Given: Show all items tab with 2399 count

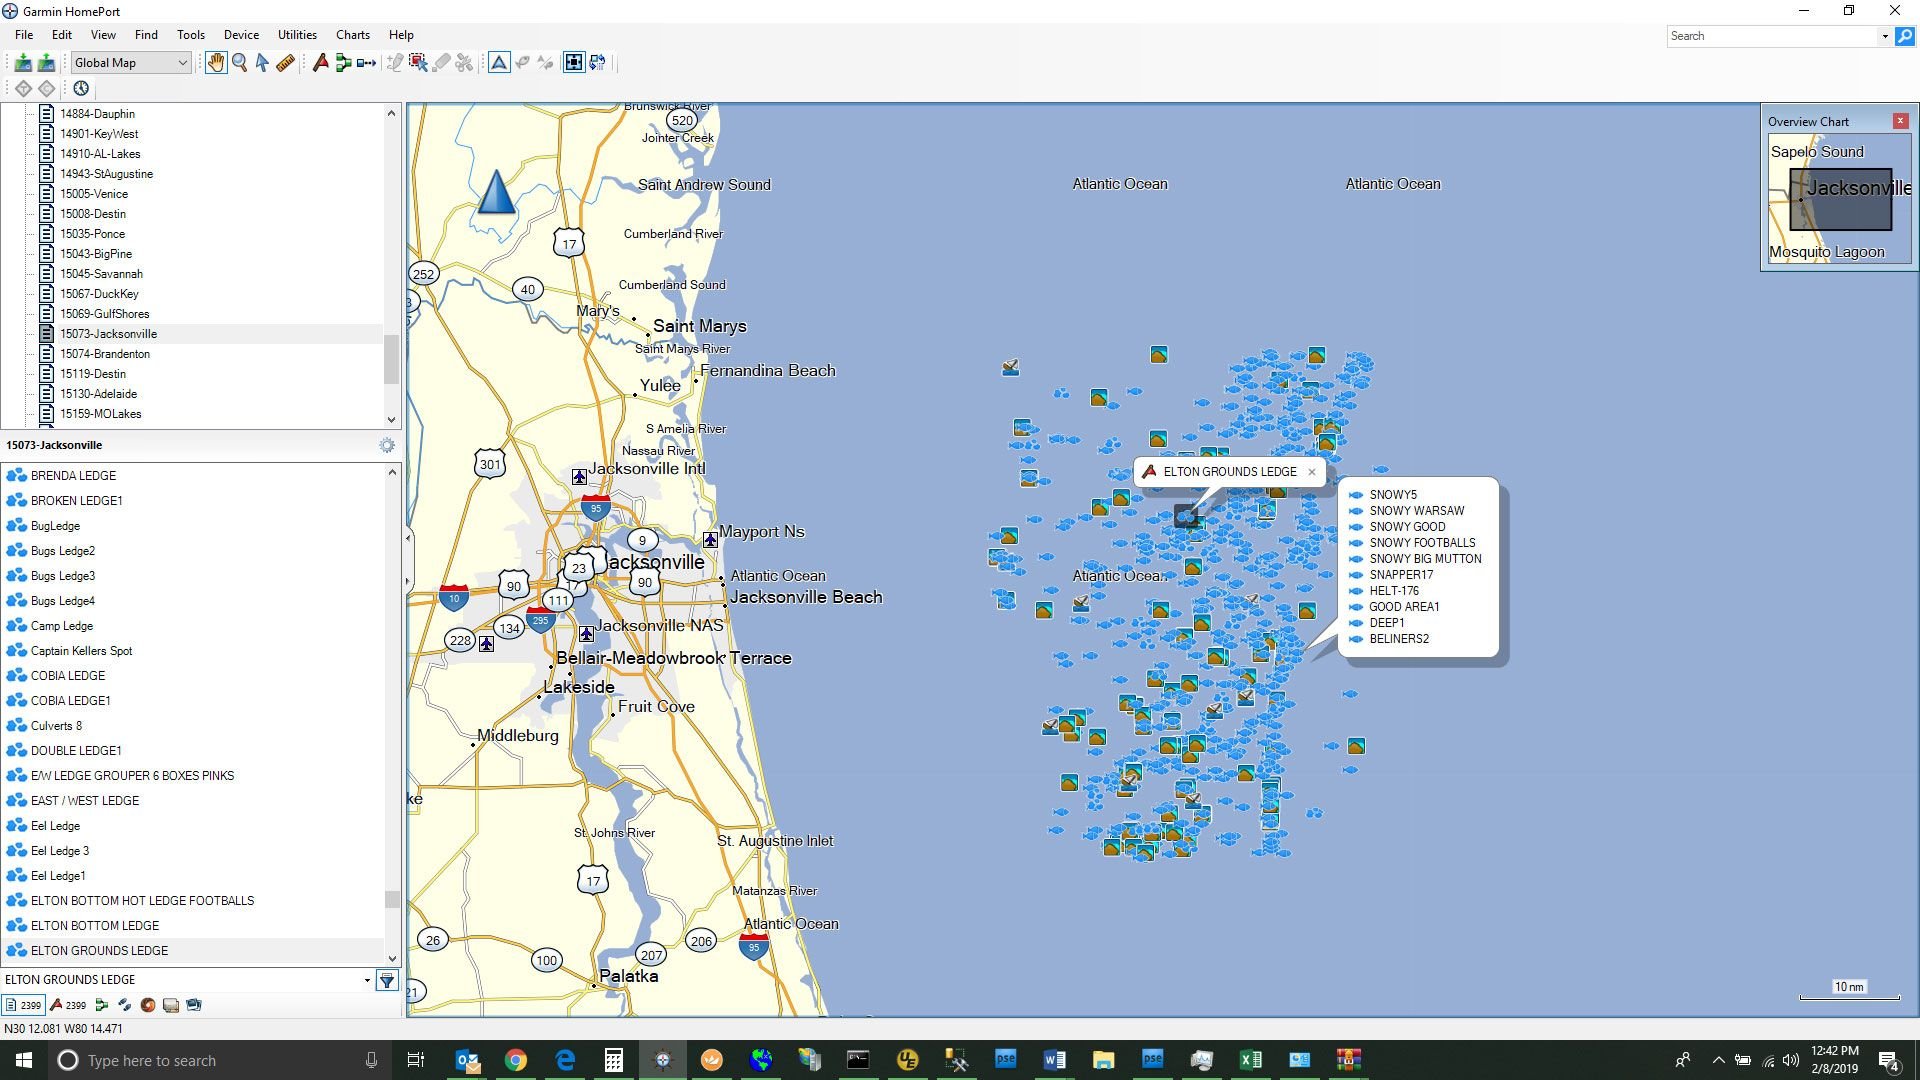Looking at the screenshot, I should click(x=24, y=1005).
